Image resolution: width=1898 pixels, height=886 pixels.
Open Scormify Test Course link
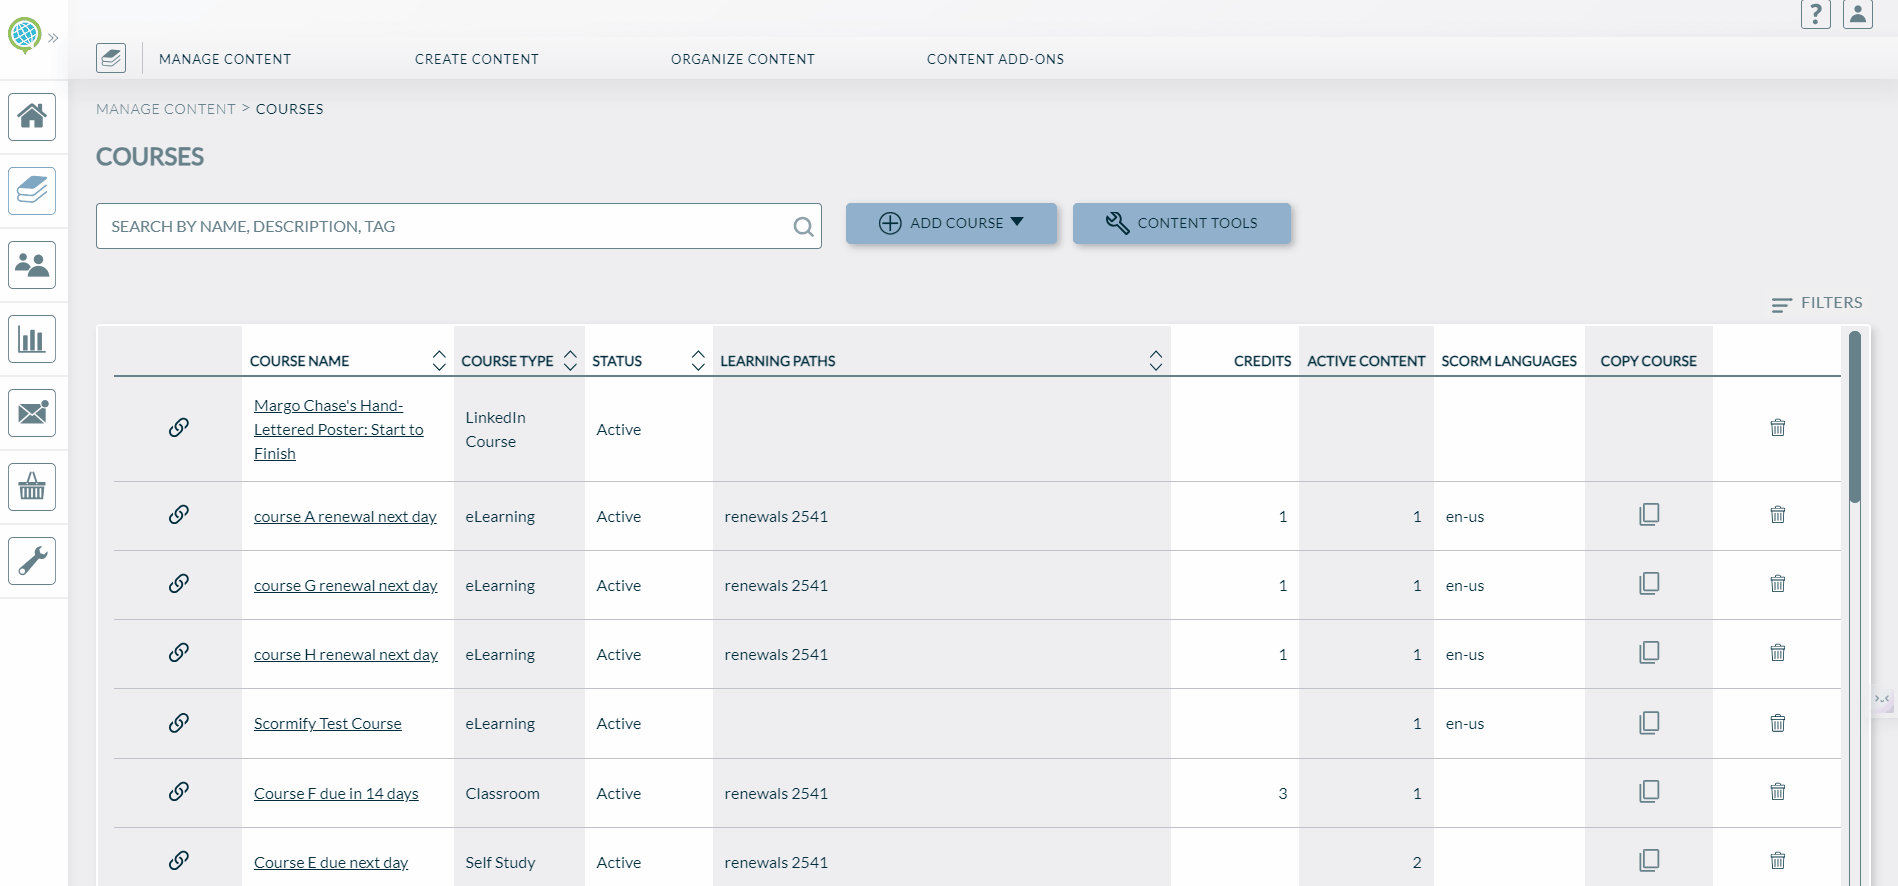coord(328,723)
